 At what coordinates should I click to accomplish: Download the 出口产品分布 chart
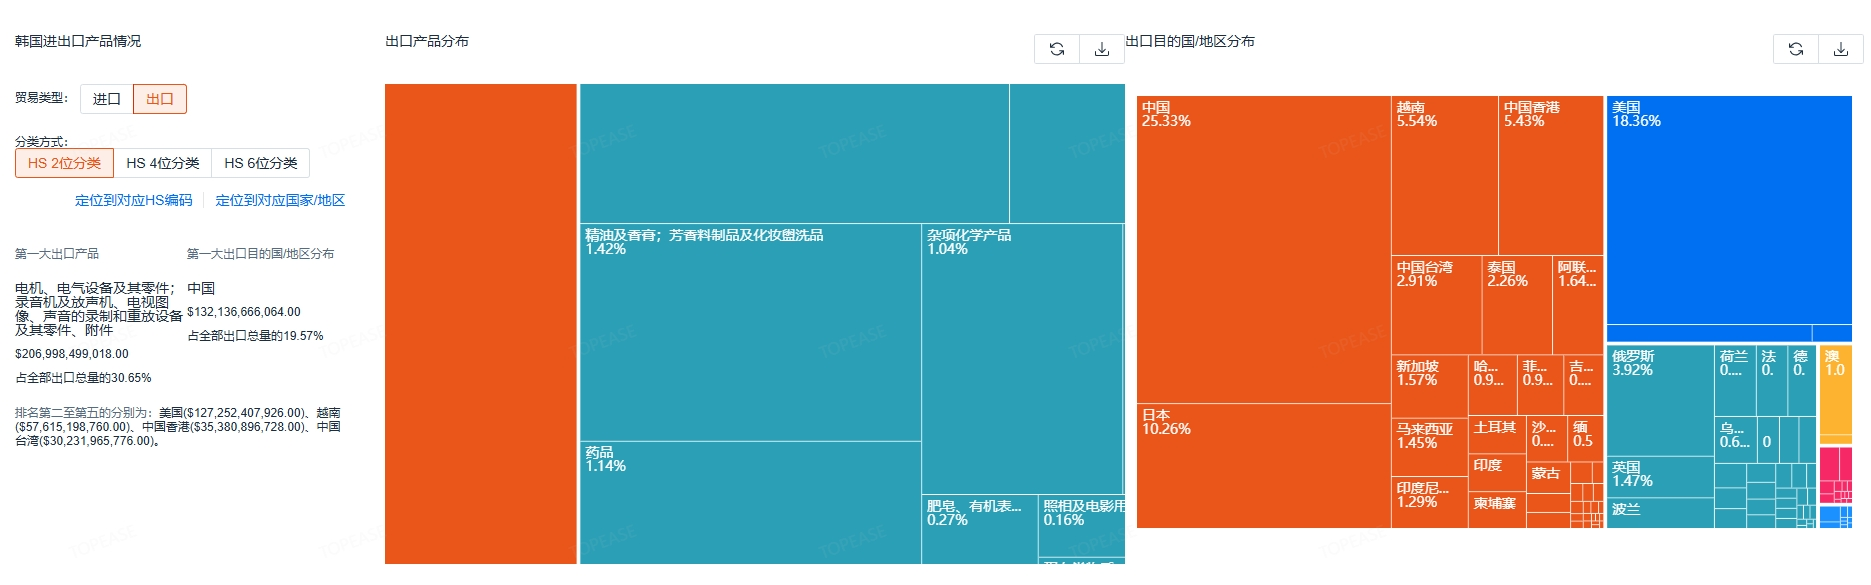tap(1101, 49)
